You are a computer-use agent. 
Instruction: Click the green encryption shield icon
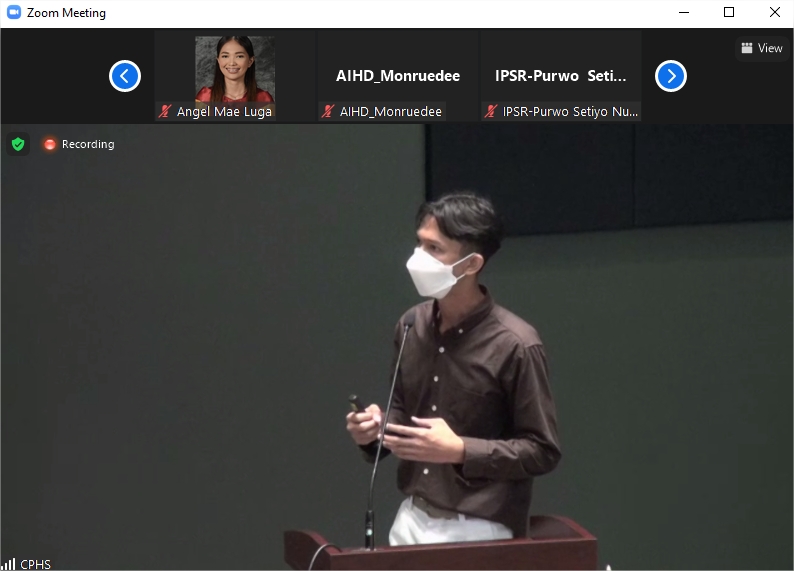pos(17,144)
